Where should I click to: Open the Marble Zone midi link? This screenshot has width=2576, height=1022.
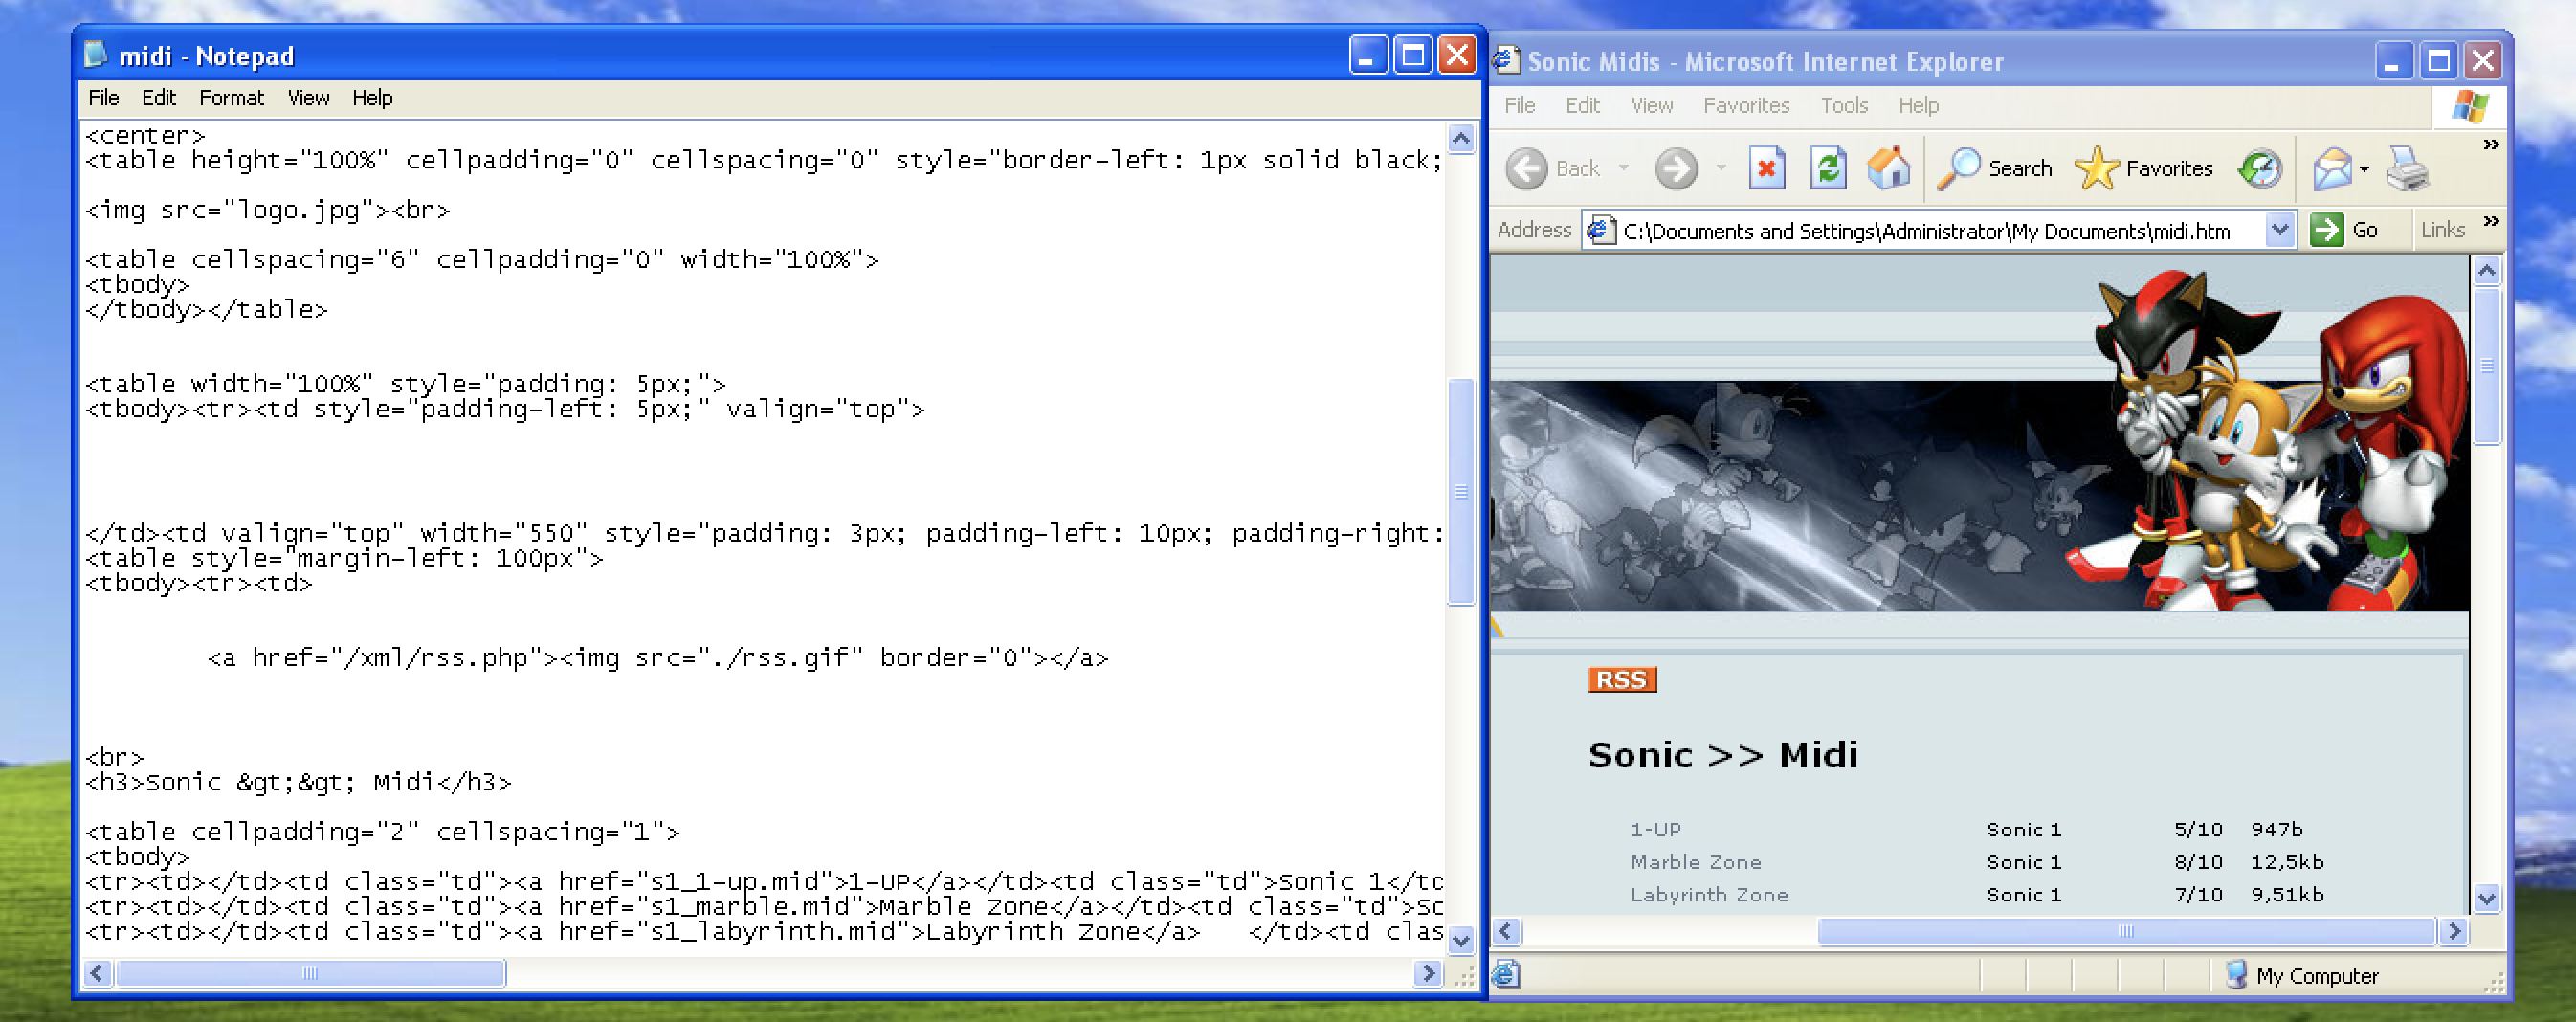pos(1696,862)
